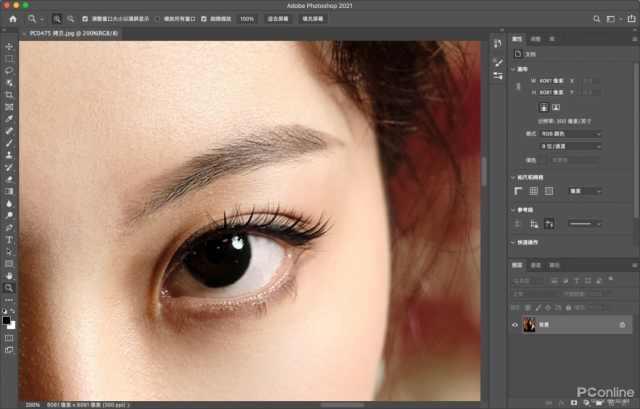Toggle resize windows to fit checkbox
The width and height of the screenshot is (640, 409).
pyautogui.click(x=85, y=19)
